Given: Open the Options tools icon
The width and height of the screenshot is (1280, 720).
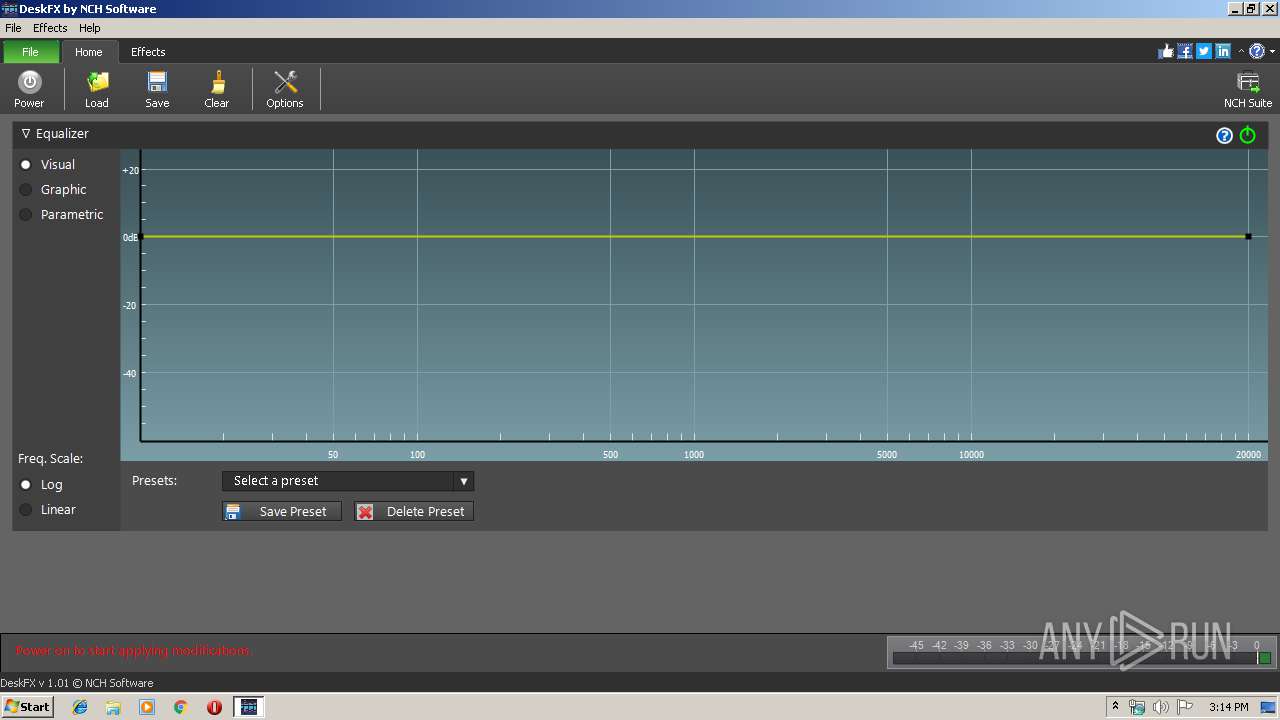Looking at the screenshot, I should point(285,89).
